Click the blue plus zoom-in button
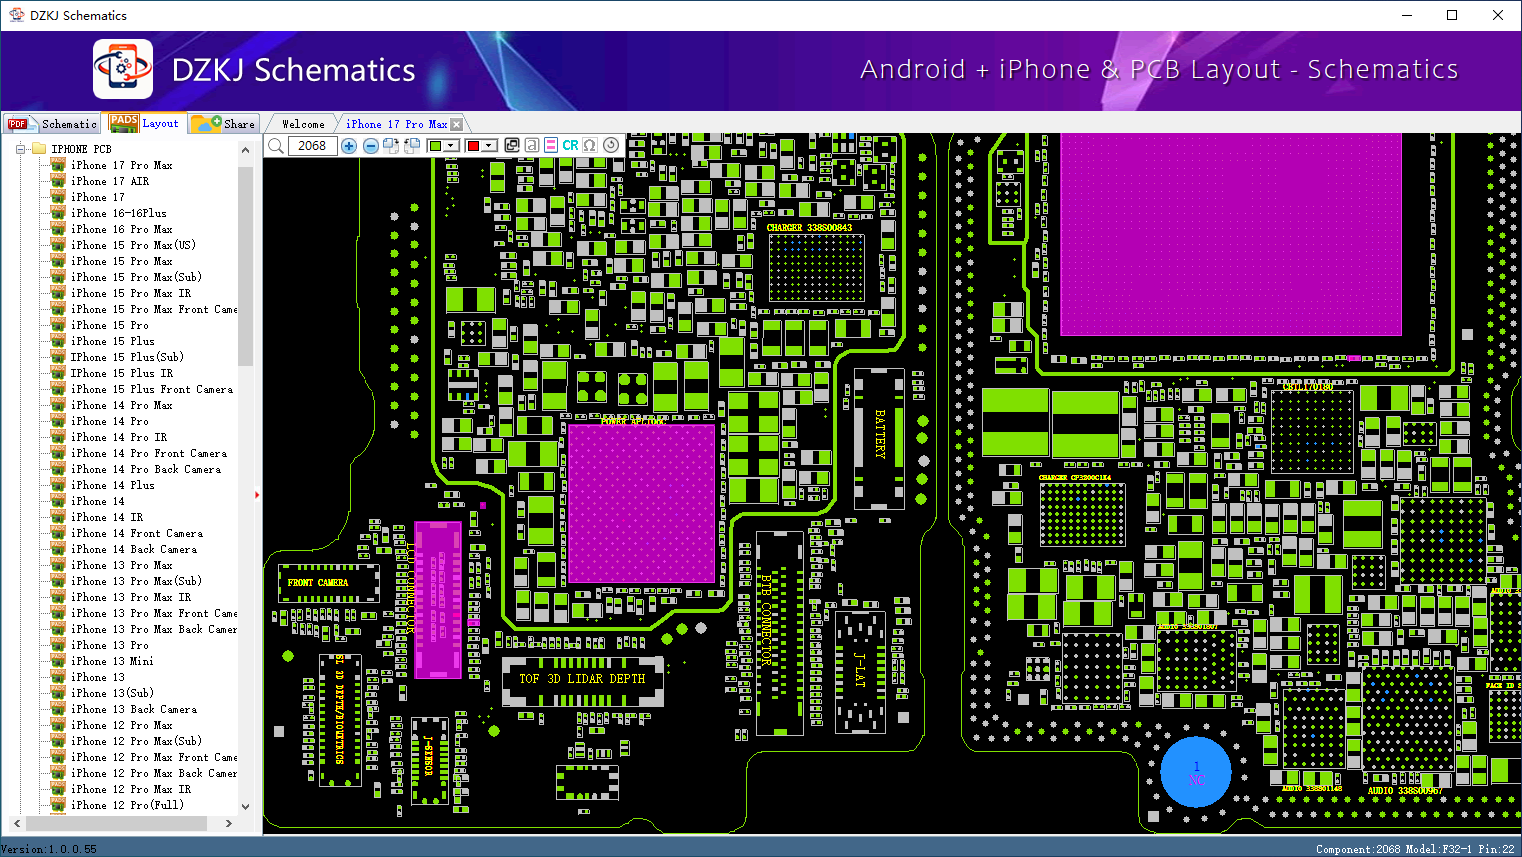The width and height of the screenshot is (1522, 857). [x=349, y=146]
